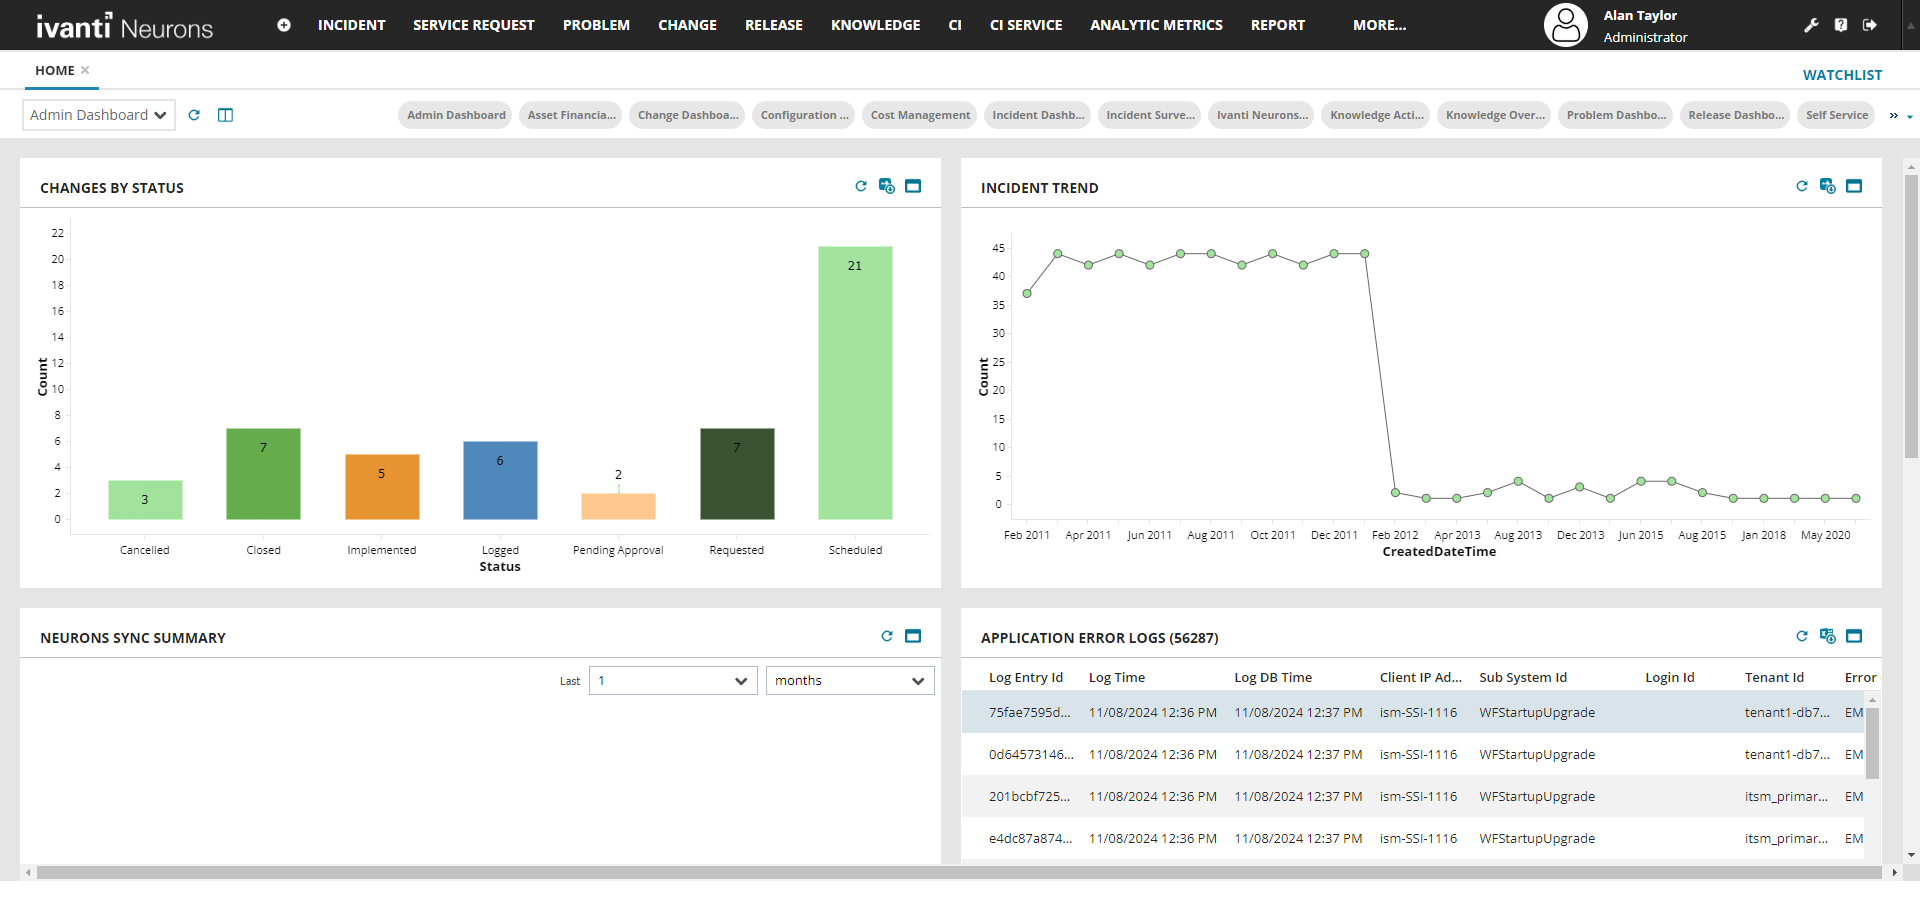
Task: Open the KNOWLEDGE menu
Action: pos(875,25)
